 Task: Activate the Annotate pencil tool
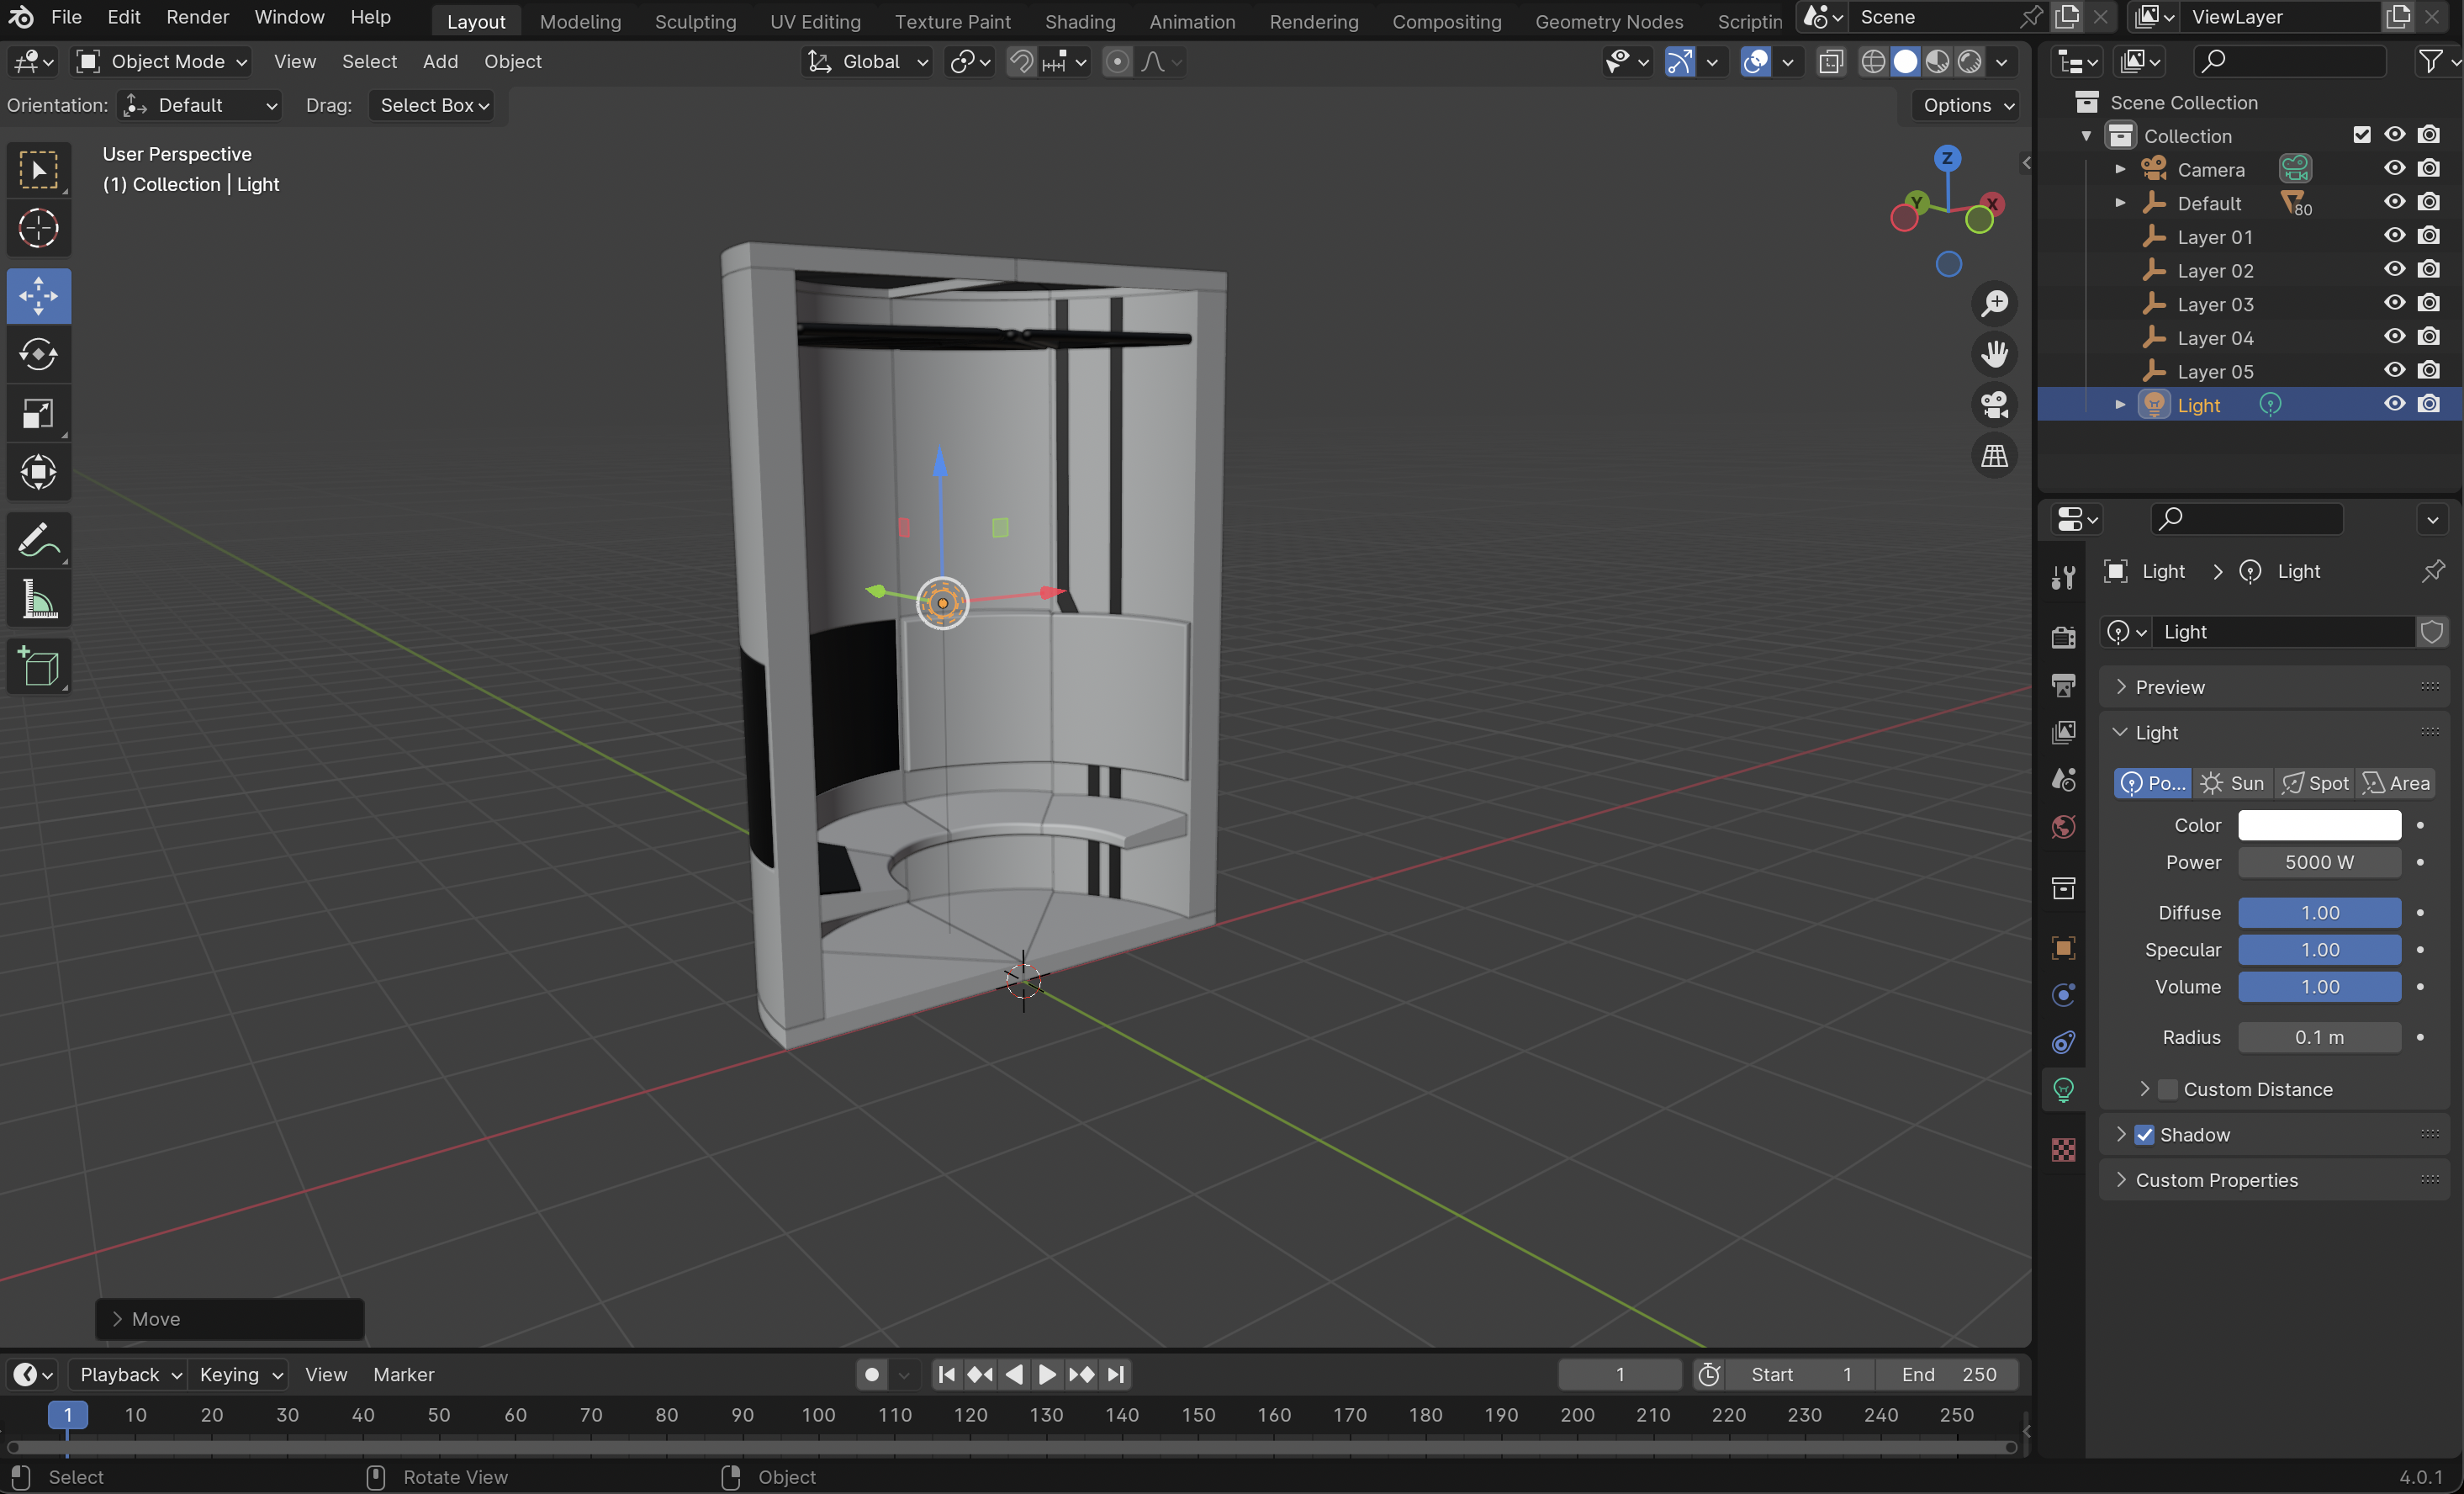[x=38, y=541]
